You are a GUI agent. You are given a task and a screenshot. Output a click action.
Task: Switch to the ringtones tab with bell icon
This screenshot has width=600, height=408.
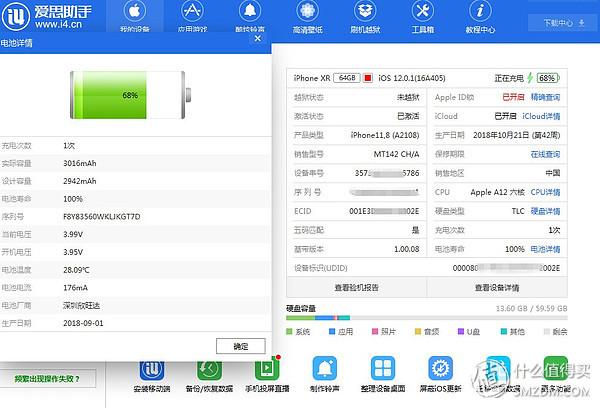tap(250, 16)
